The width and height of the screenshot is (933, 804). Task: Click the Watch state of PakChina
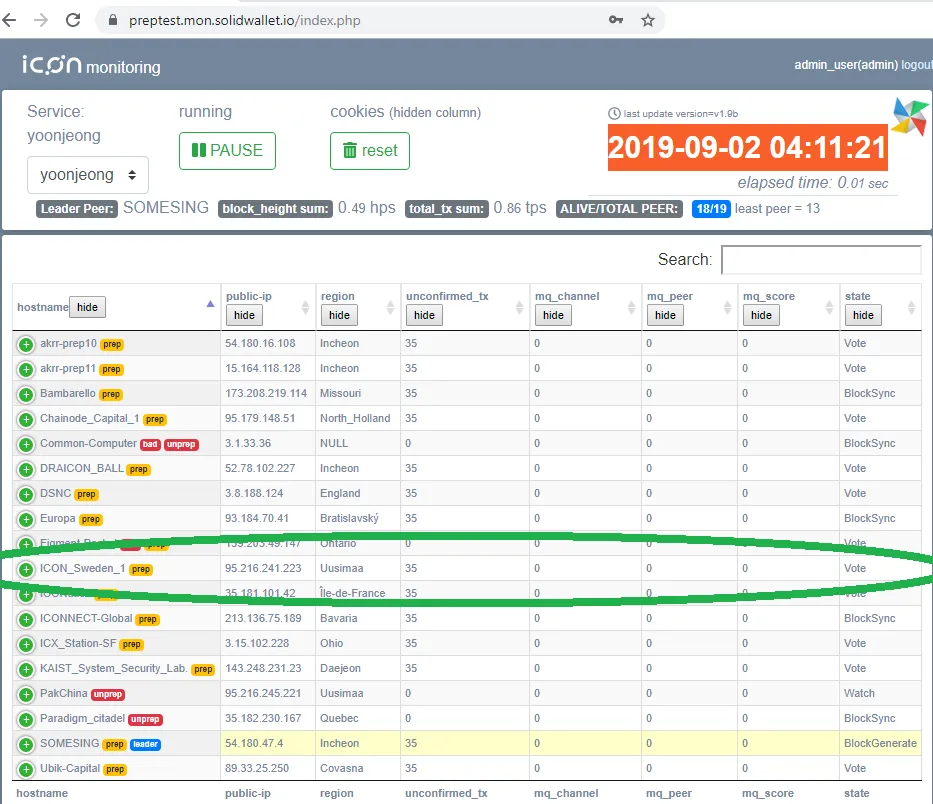point(859,693)
